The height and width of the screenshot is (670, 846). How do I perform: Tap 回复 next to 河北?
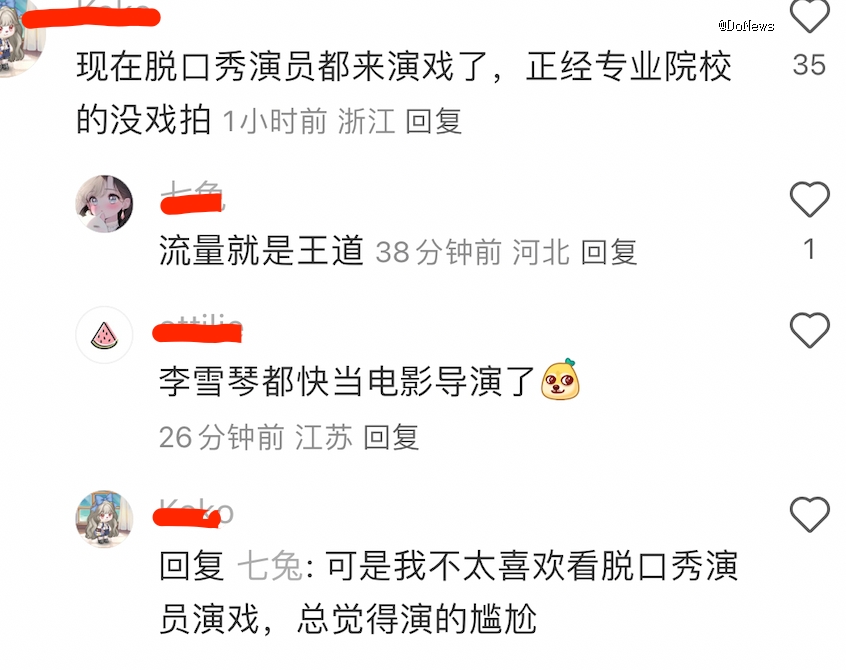609,252
